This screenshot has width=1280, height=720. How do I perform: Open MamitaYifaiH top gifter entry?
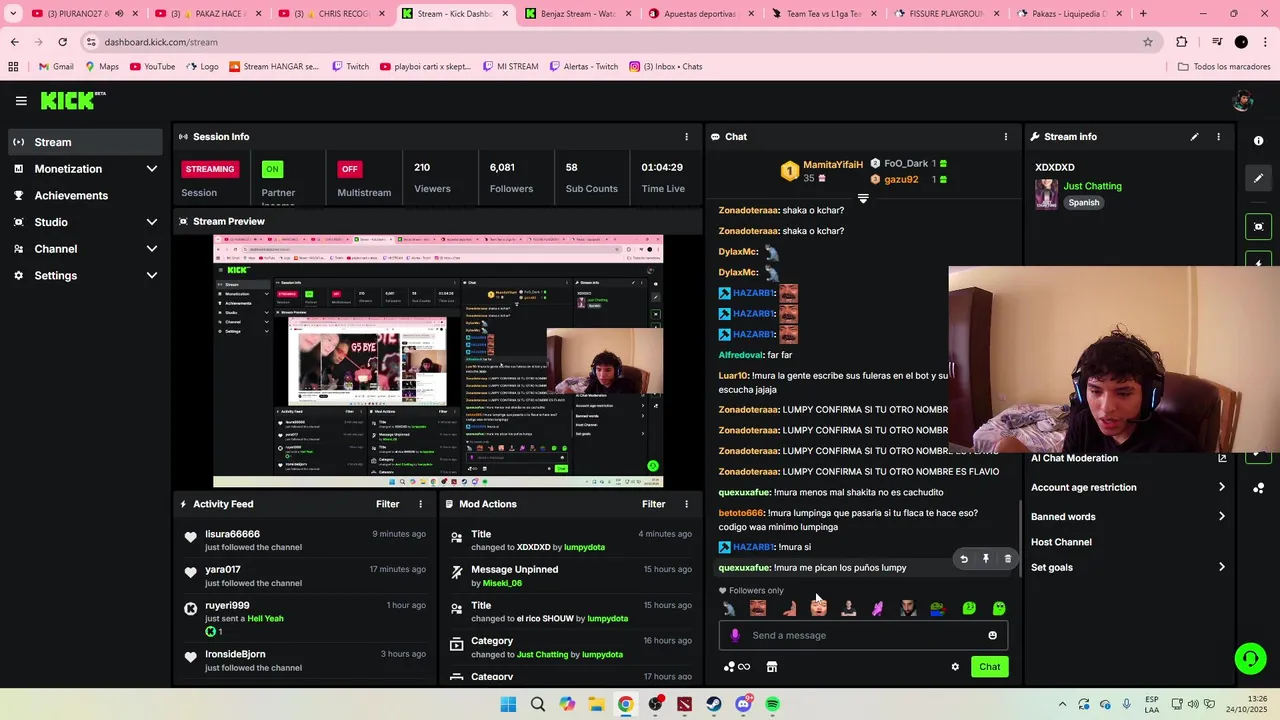tap(824, 171)
